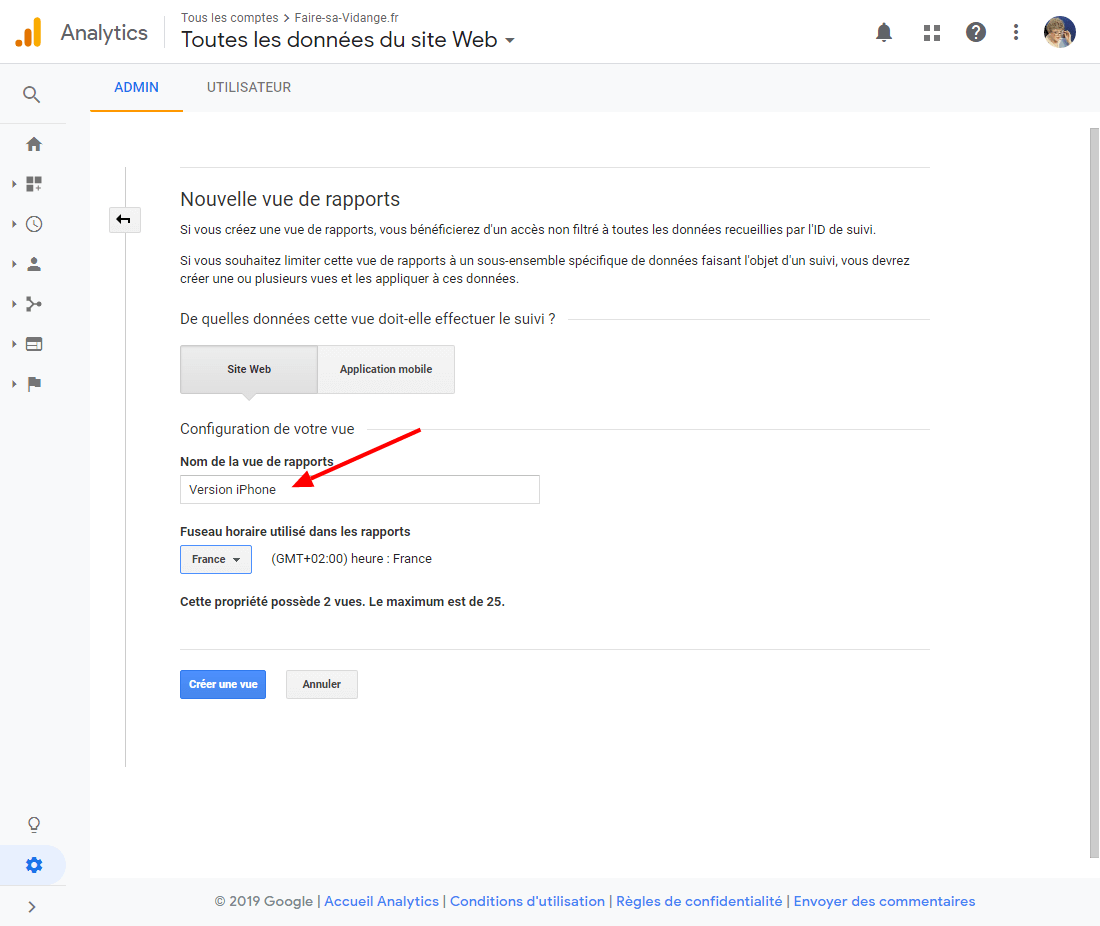The width and height of the screenshot is (1100, 926).
Task: Open the Discover lightbulb icon
Action: (34, 824)
